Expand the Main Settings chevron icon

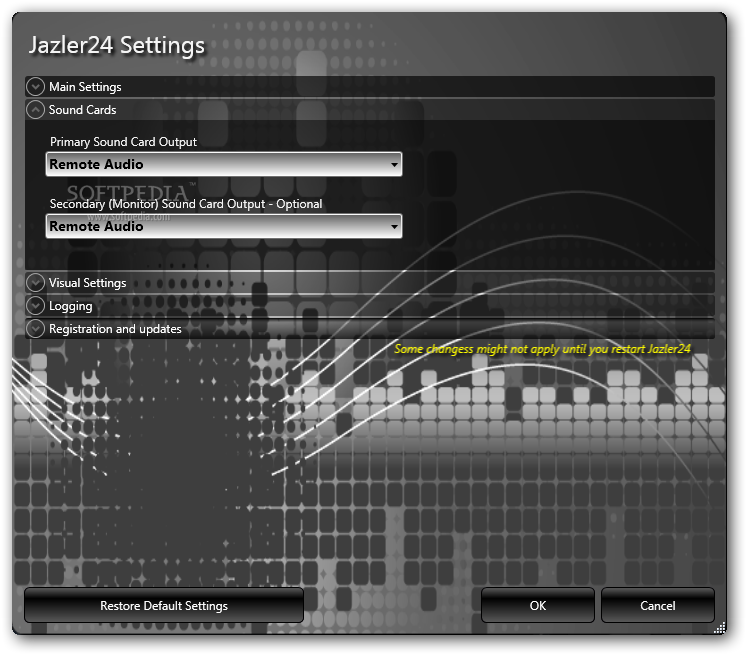tap(35, 87)
